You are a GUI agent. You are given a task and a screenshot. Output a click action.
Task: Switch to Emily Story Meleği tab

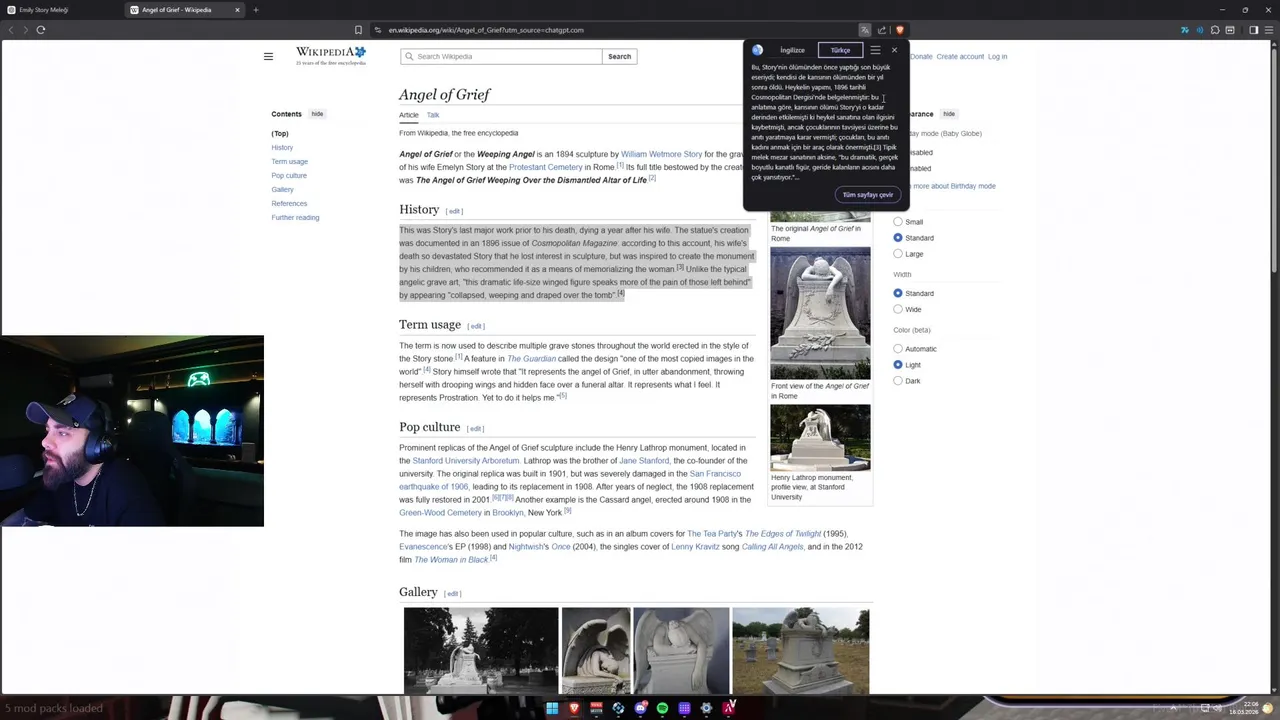tap(62, 10)
